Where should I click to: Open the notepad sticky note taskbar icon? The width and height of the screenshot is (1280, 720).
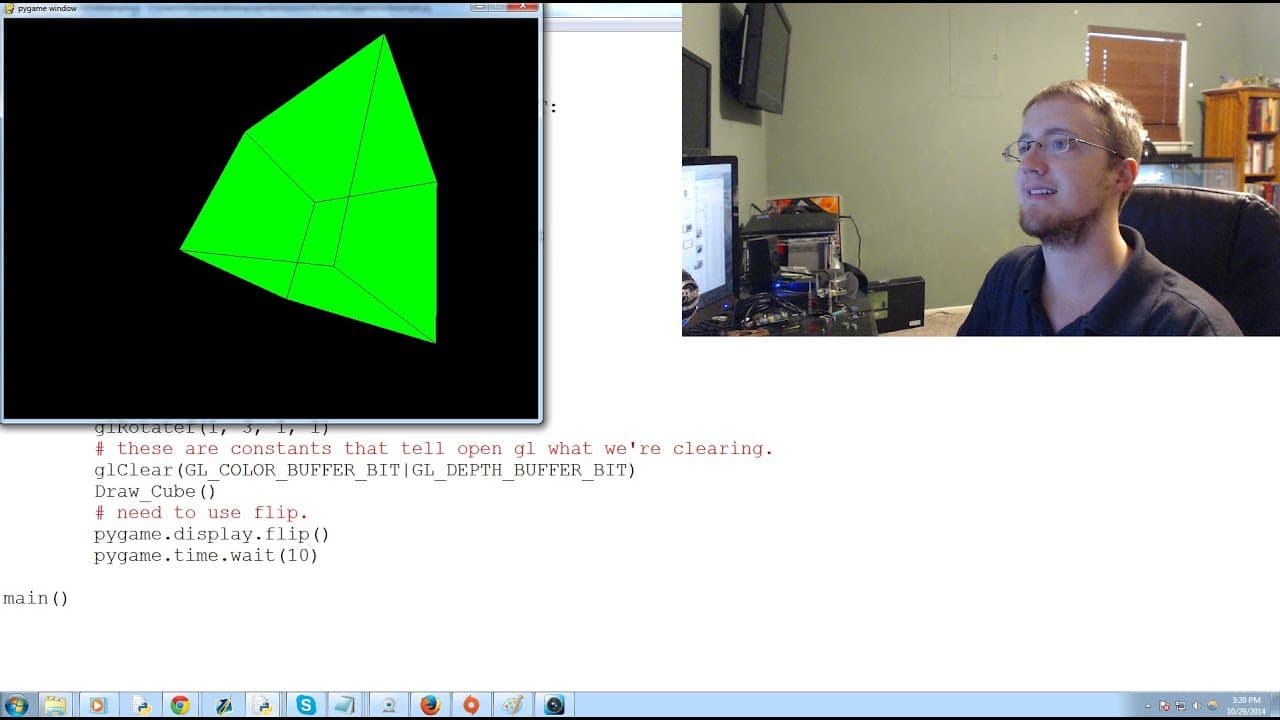tap(344, 705)
